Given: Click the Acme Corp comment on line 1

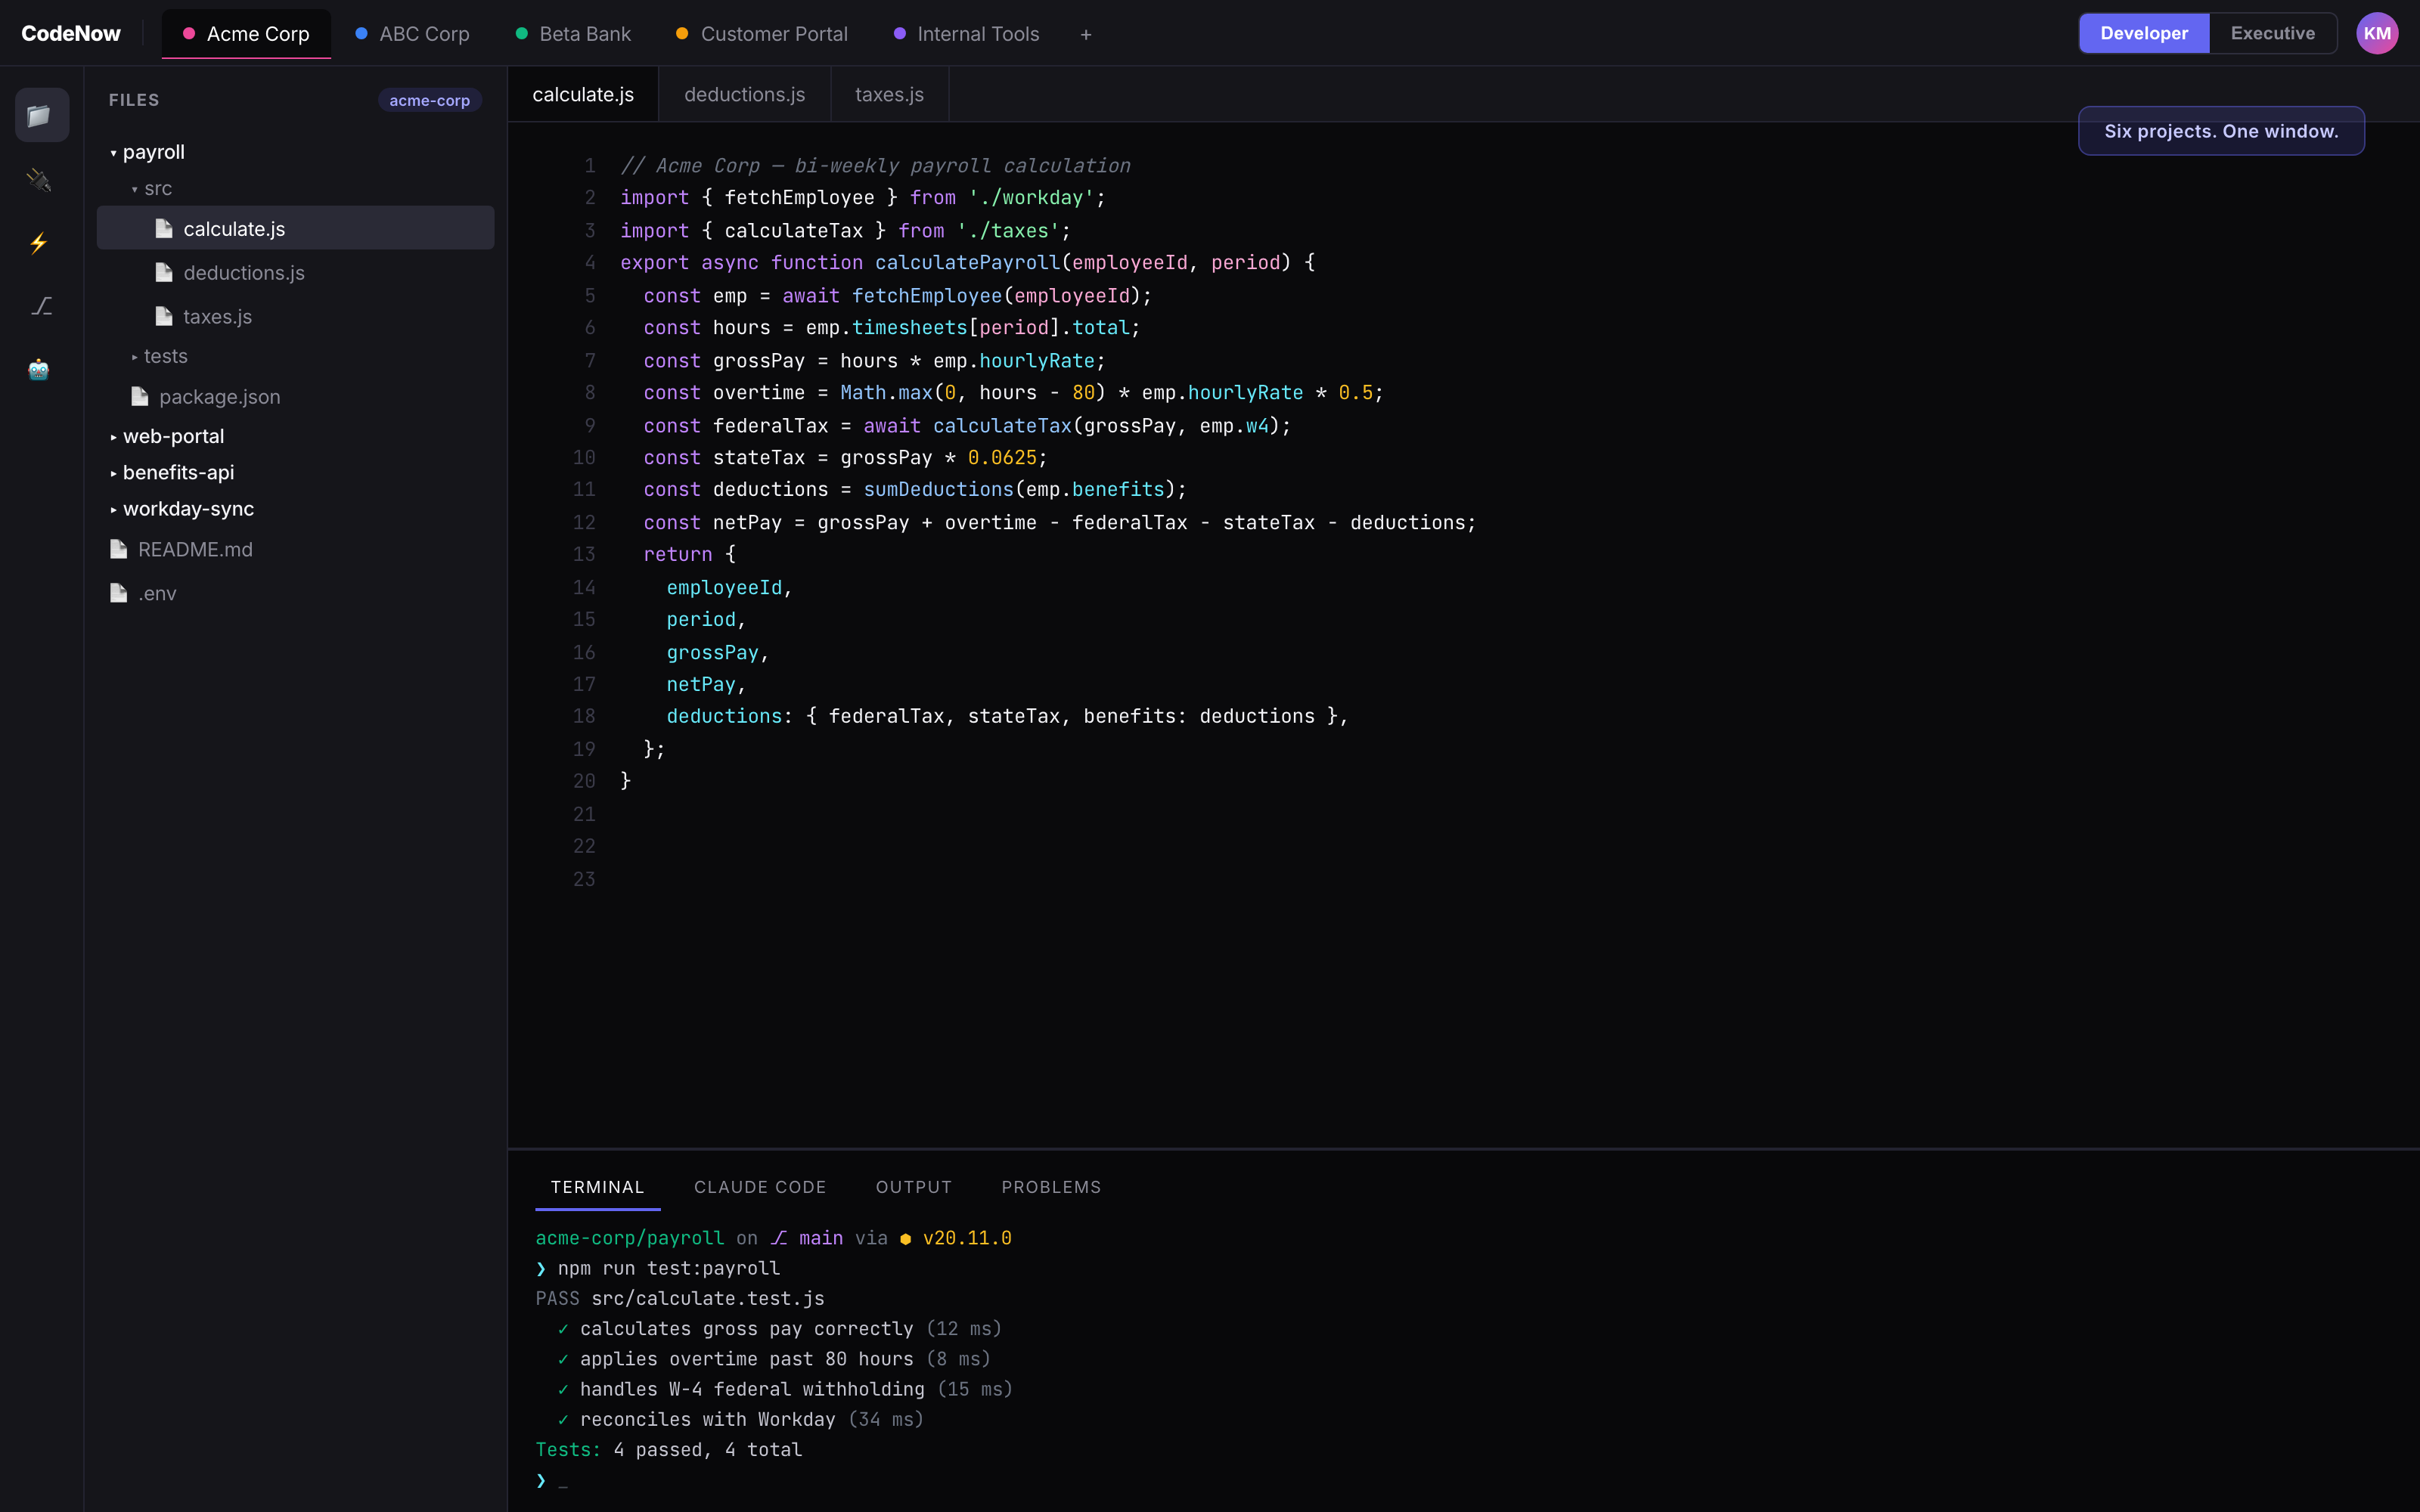Looking at the screenshot, I should click(x=875, y=166).
